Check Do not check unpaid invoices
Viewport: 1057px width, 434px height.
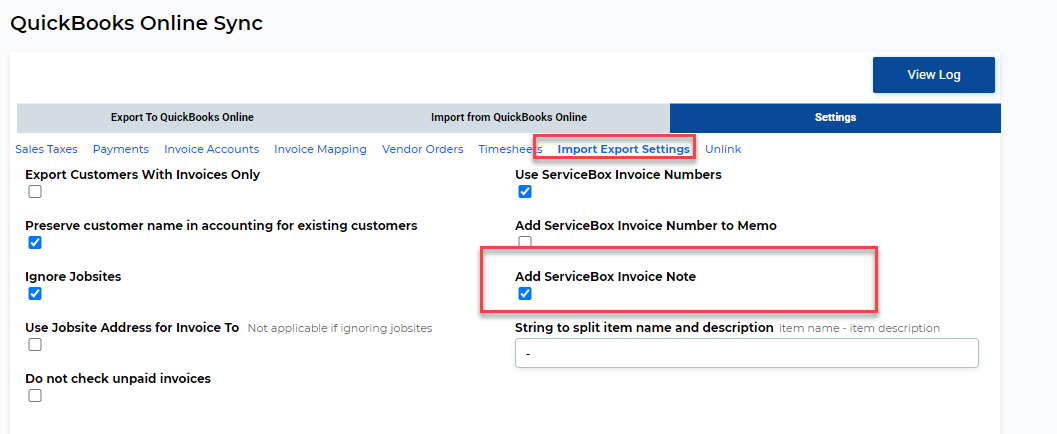35,396
